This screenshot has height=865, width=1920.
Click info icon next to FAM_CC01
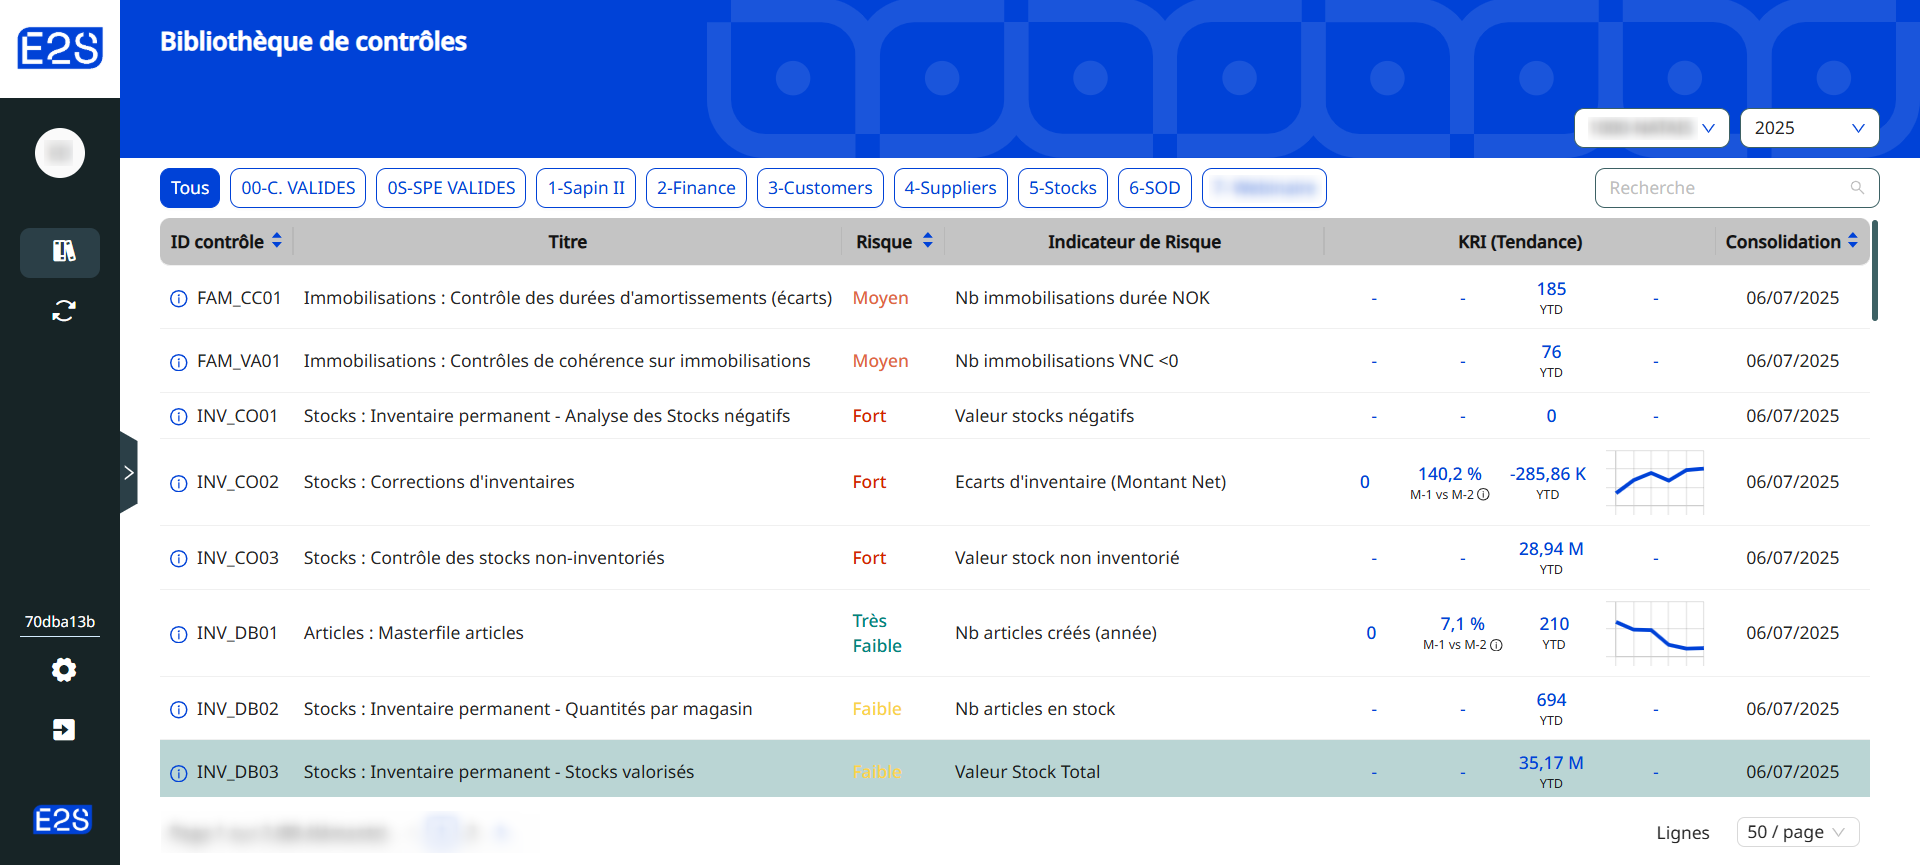(x=179, y=299)
